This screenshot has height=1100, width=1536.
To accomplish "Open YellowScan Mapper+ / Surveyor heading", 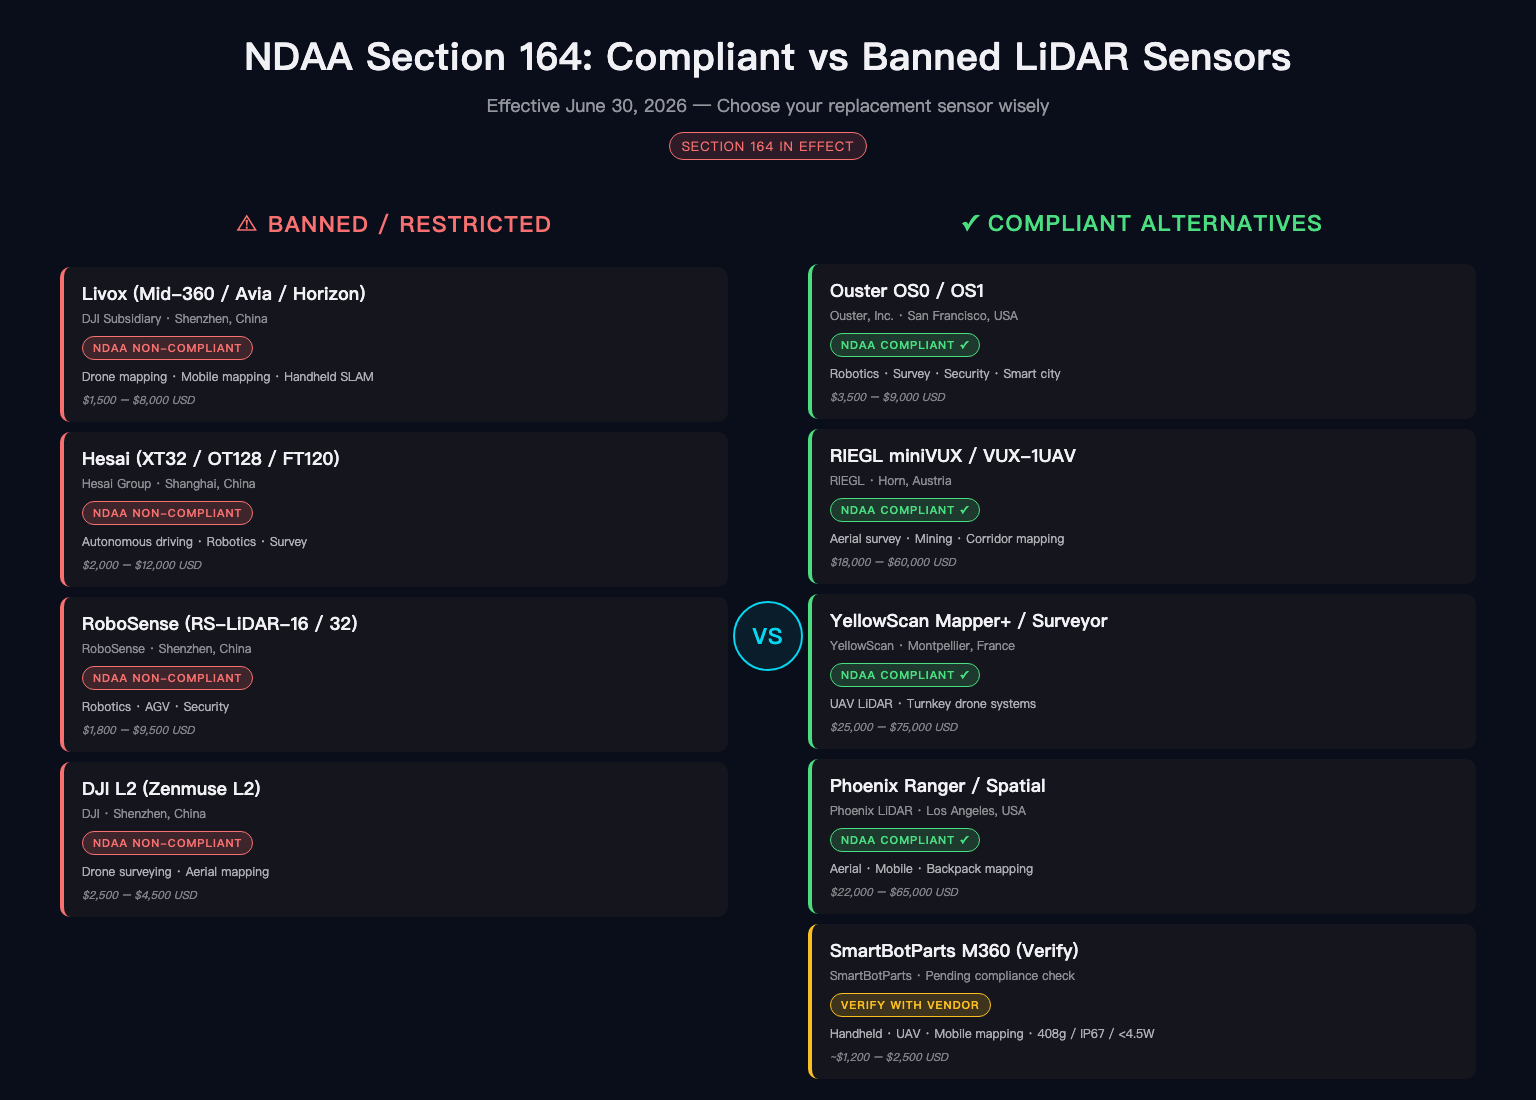I will [x=969, y=620].
